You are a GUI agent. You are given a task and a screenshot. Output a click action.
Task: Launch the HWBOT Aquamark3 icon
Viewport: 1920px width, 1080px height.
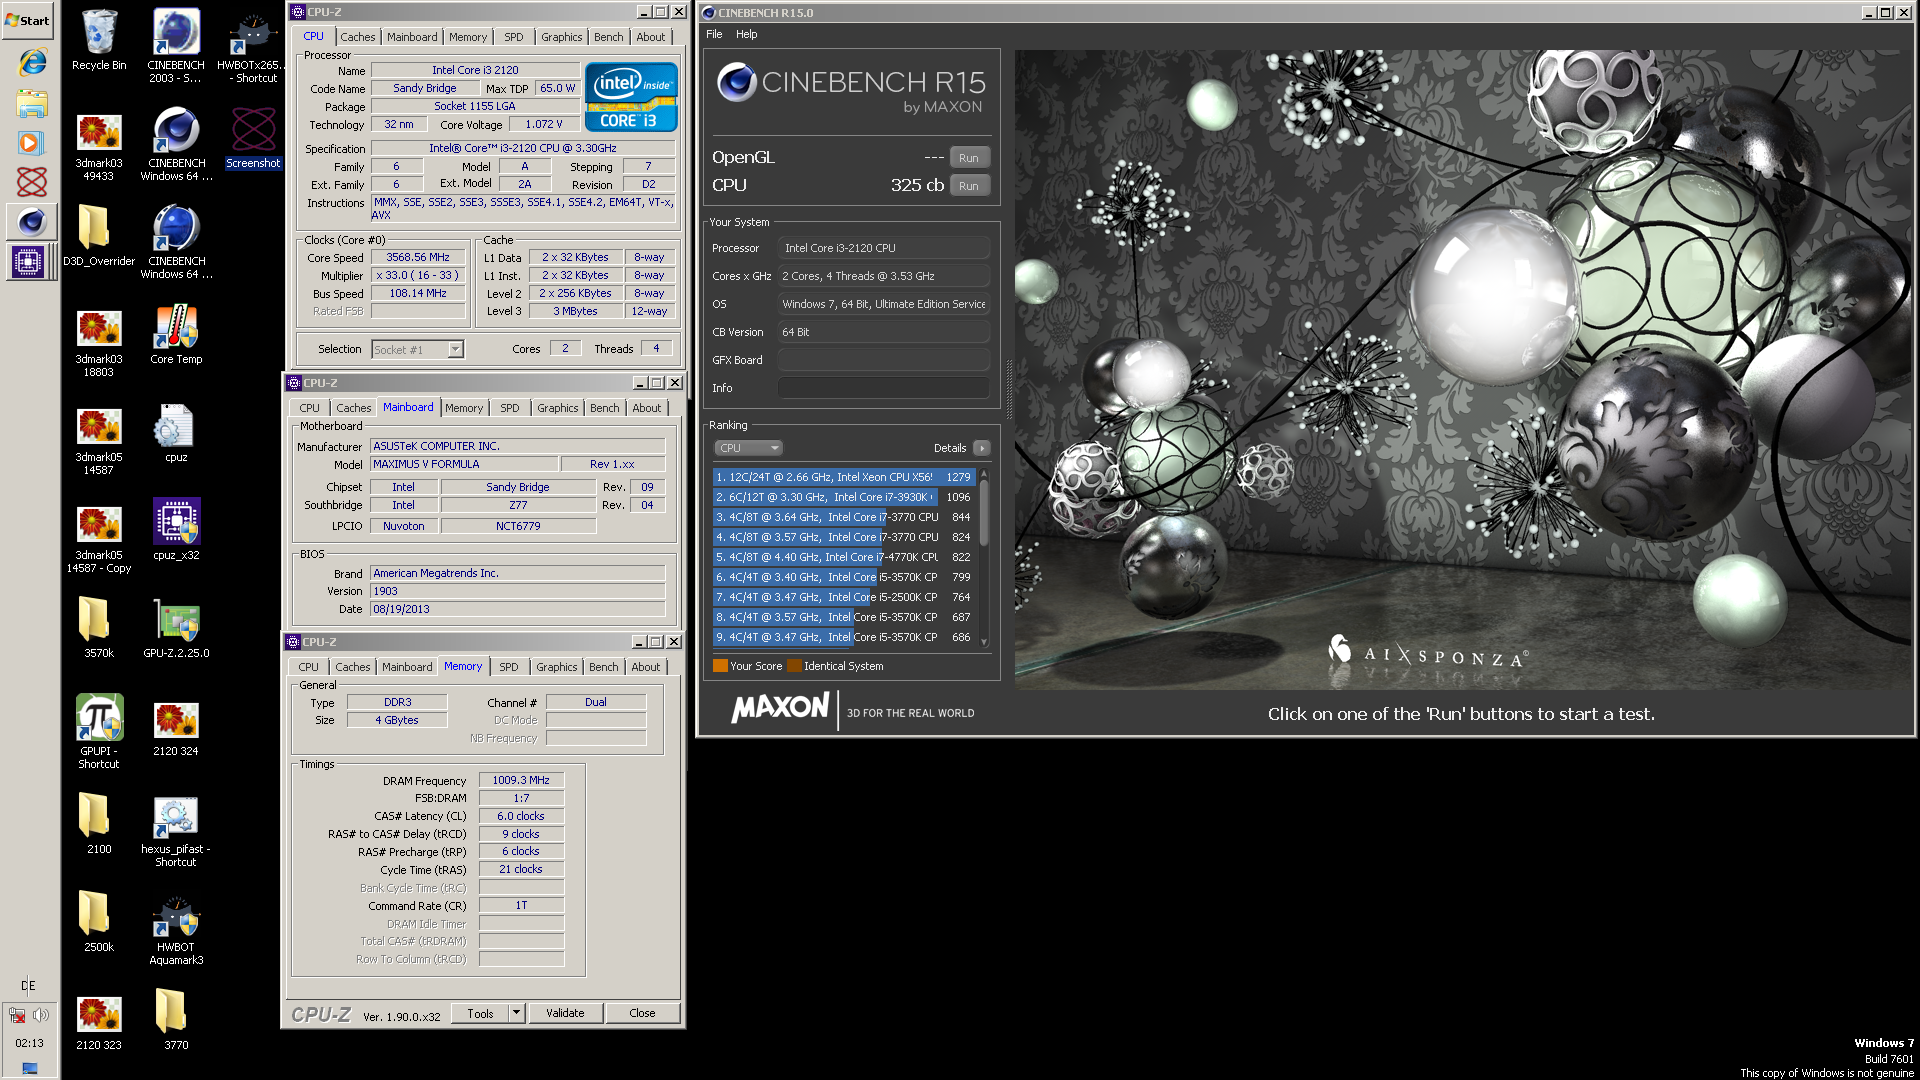[176, 930]
